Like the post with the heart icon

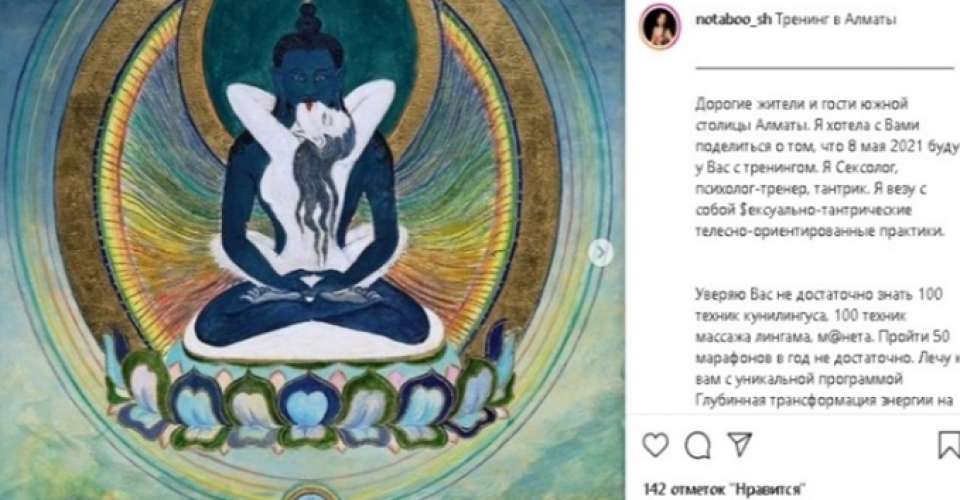(x=655, y=444)
